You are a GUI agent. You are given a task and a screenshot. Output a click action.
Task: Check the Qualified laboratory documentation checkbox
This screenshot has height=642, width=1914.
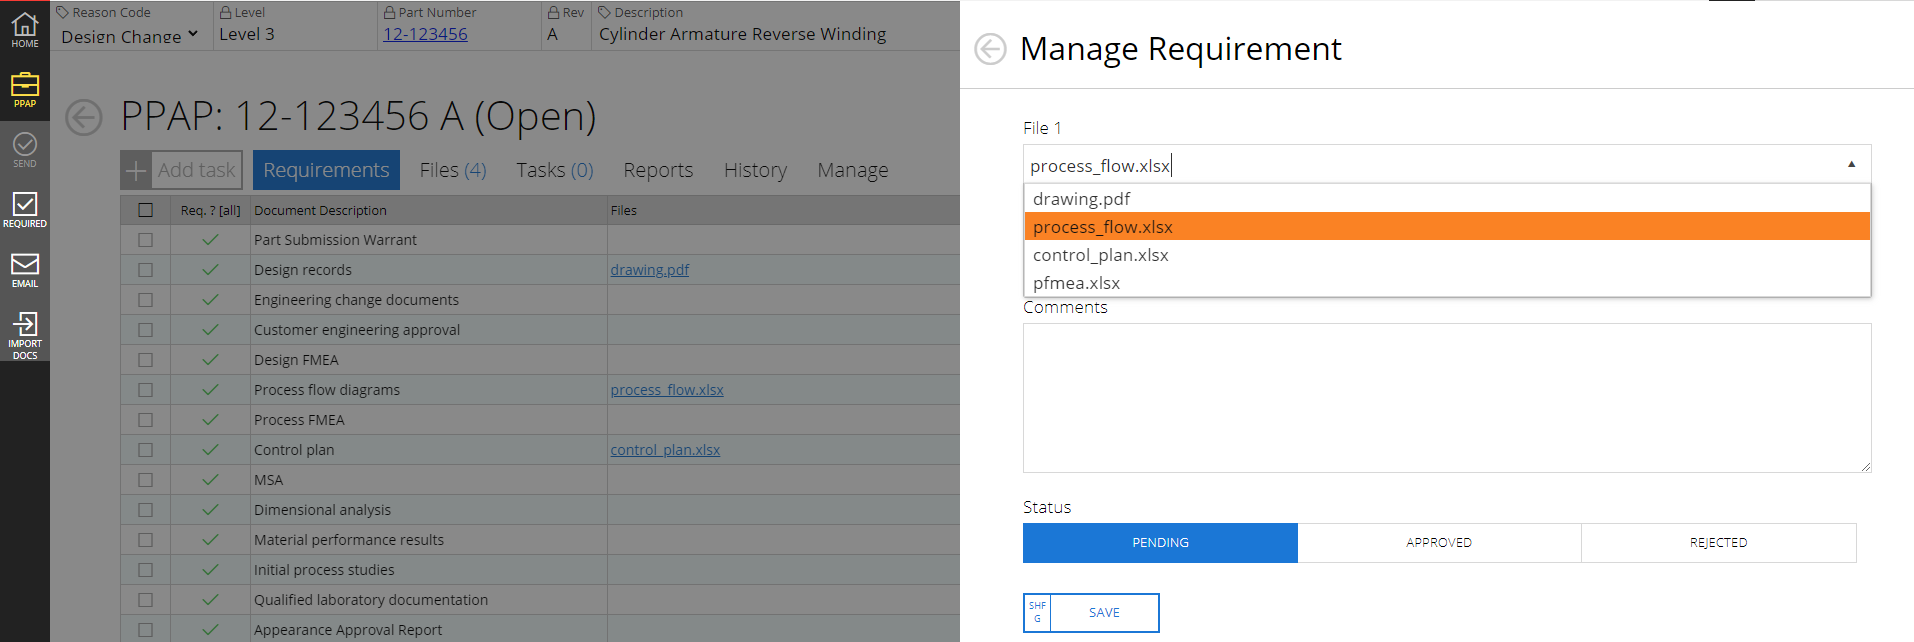click(x=146, y=600)
